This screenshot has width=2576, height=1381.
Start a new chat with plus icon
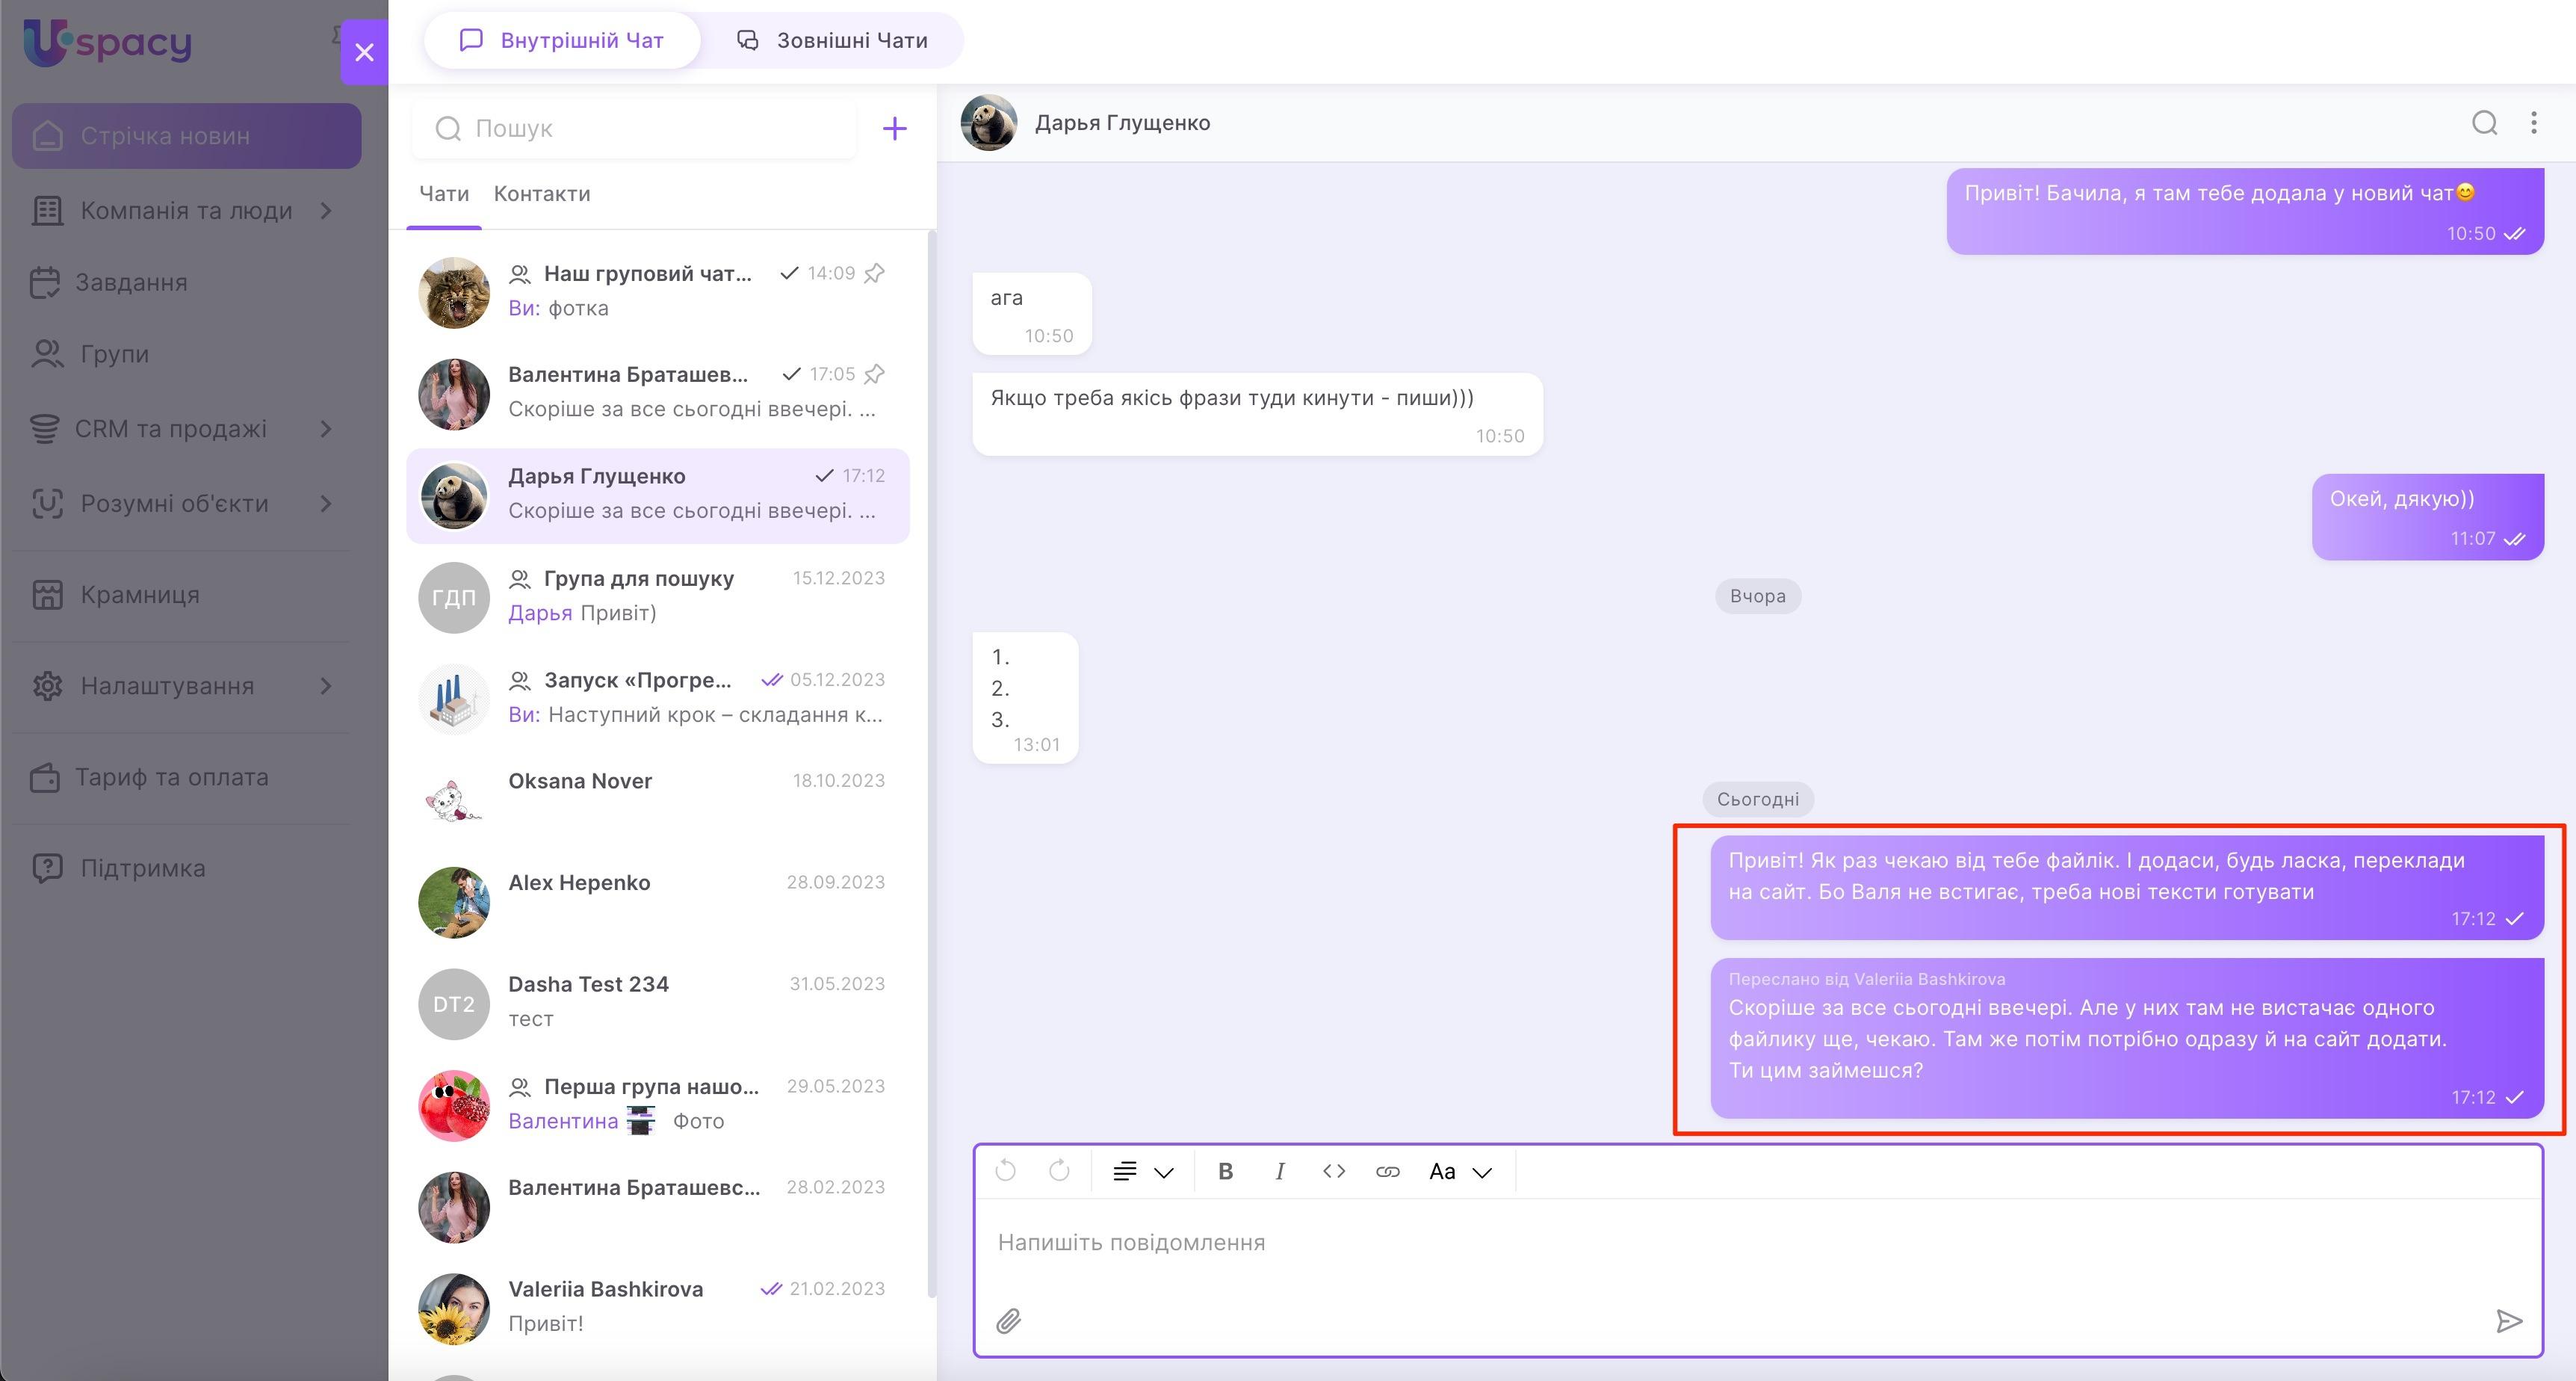pyautogui.click(x=894, y=128)
